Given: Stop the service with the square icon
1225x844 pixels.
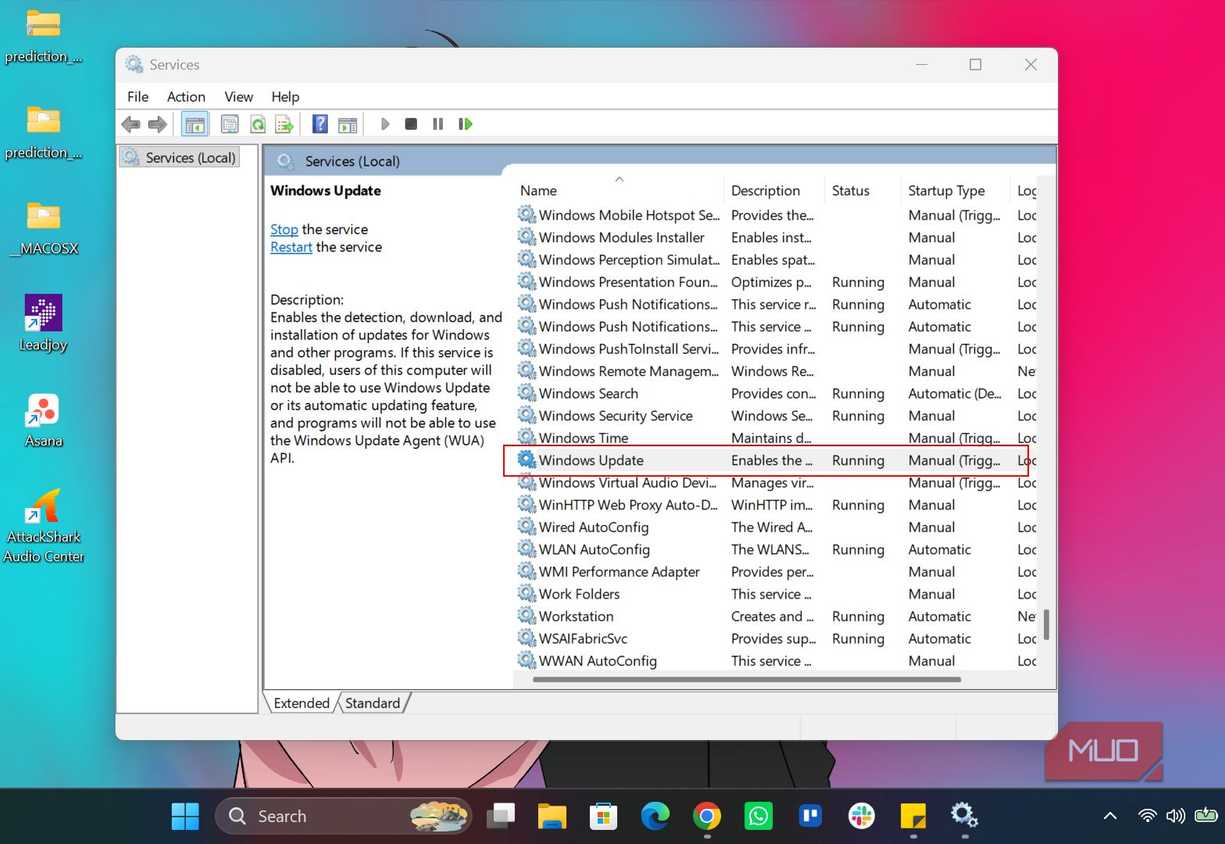Looking at the screenshot, I should coord(411,124).
